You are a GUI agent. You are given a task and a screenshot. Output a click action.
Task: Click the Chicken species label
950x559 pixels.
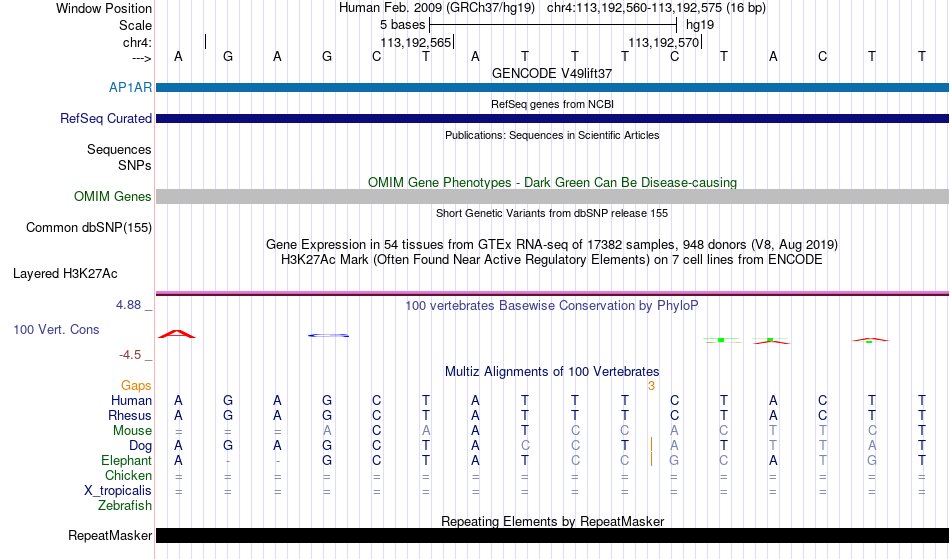click(128, 475)
